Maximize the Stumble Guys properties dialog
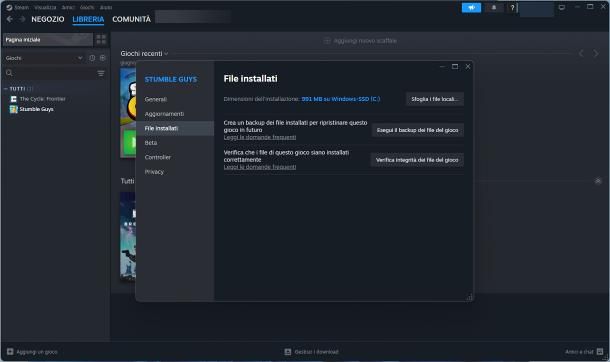The image size is (610, 362). 455,66
